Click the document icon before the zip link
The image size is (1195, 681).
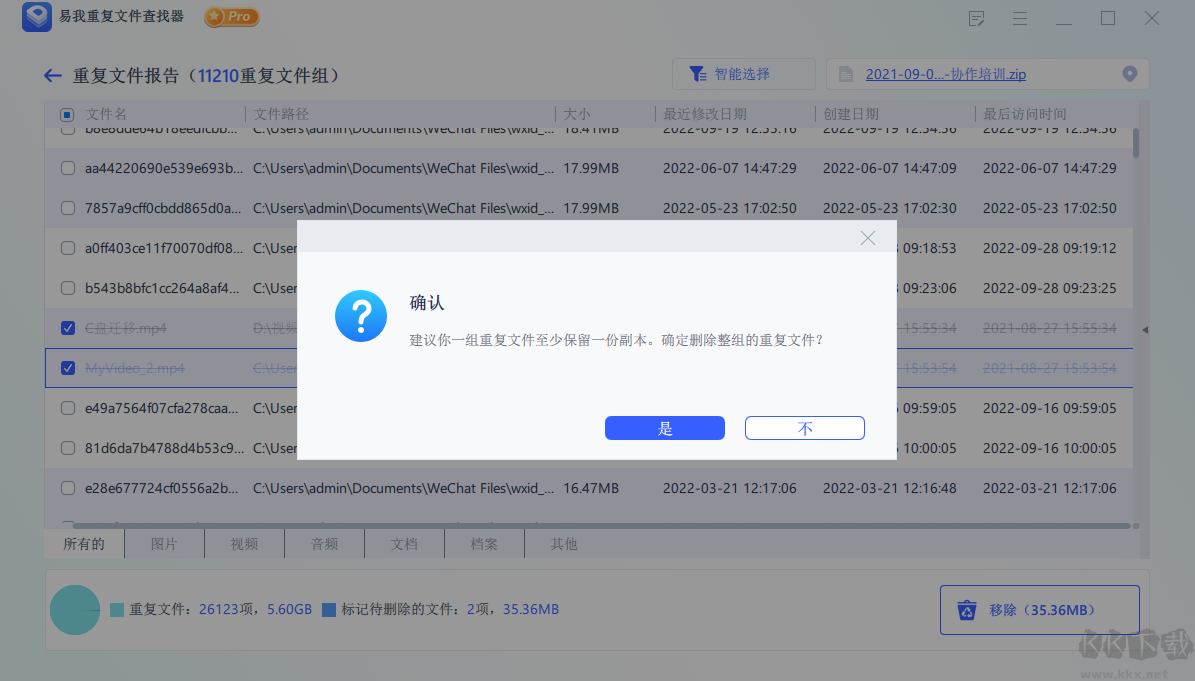846,74
